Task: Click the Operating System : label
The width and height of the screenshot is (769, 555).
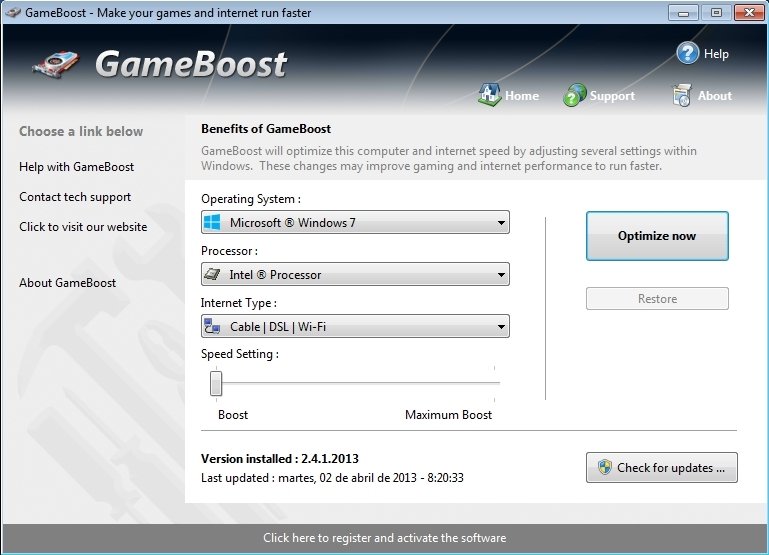Action: [251, 199]
